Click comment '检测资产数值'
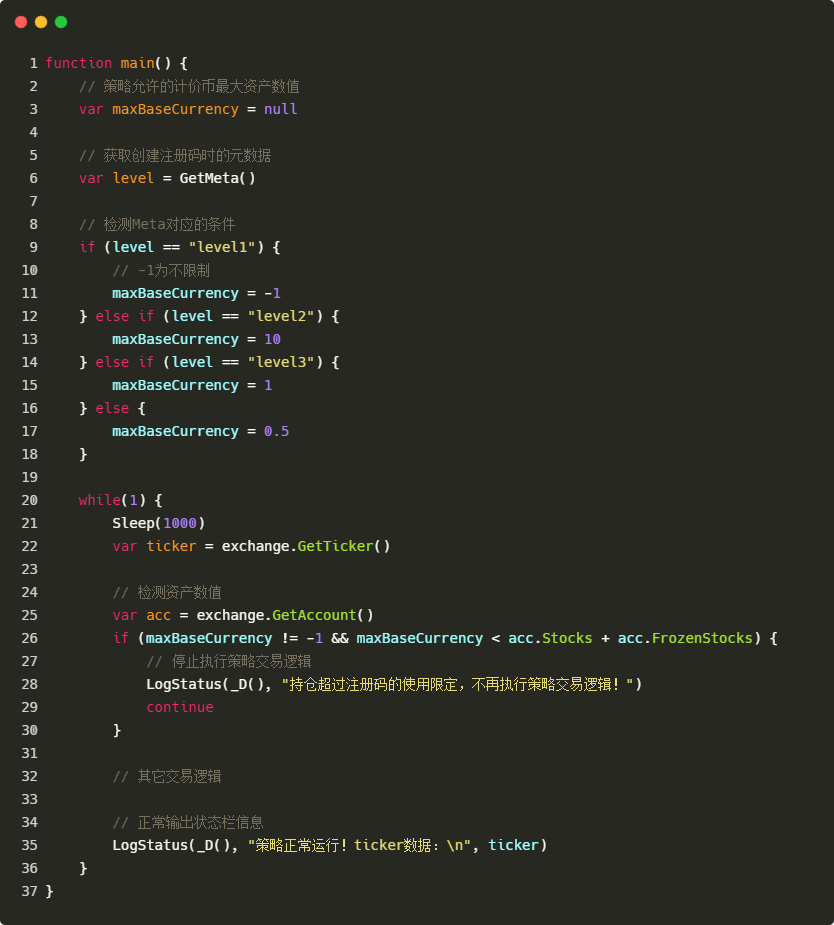The width and height of the screenshot is (834, 925). click(179, 592)
